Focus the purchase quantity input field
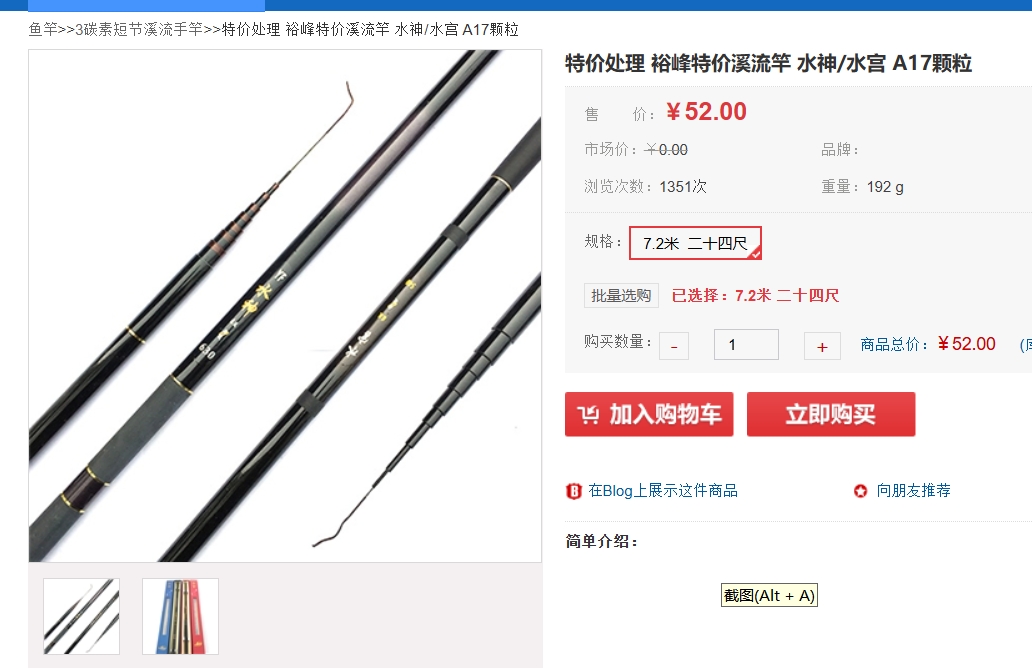Screen dimensions: 1032x669 pyautogui.click(x=746, y=344)
